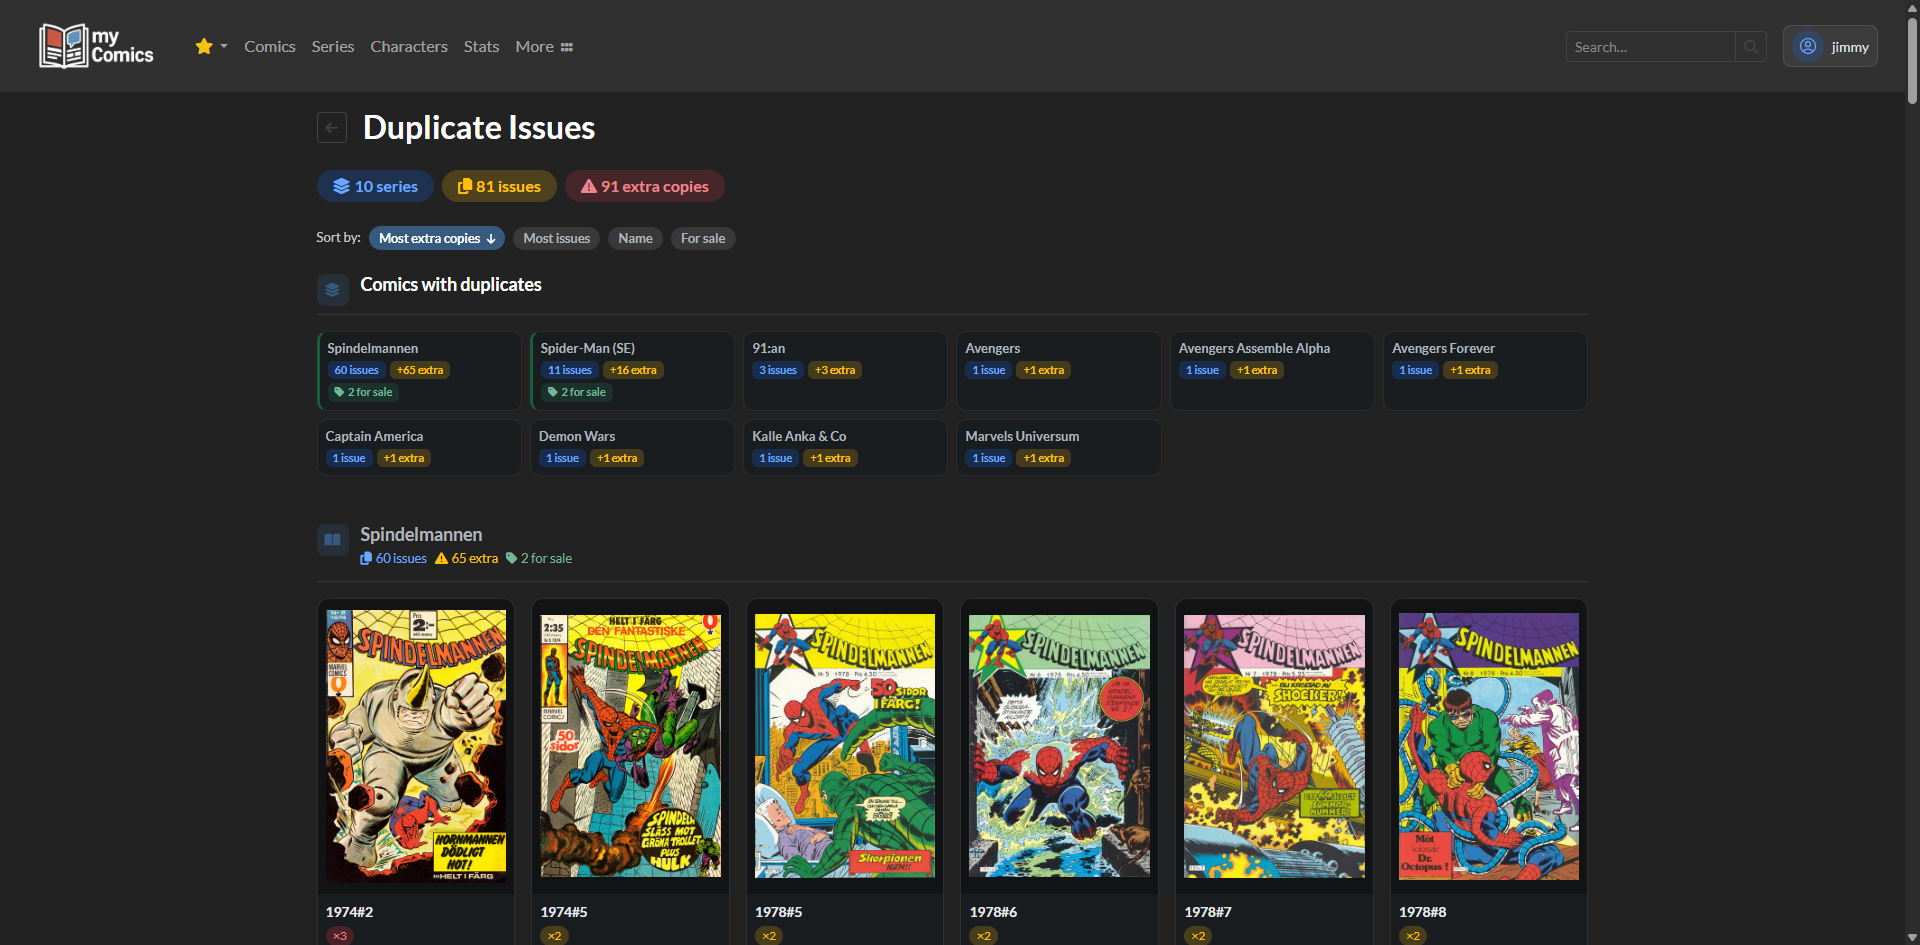Go back using the arrow button
Viewport: 1920px width, 945px height.
(332, 127)
